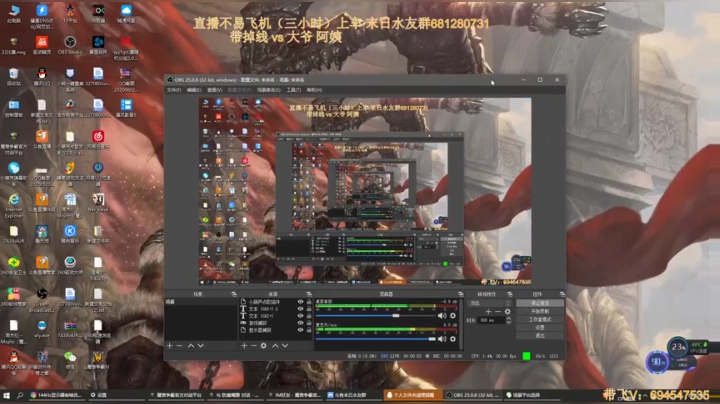Image resolution: width=720 pixels, height=404 pixels.
Task: Select 场景 item in Scenes list
Action: [200, 302]
